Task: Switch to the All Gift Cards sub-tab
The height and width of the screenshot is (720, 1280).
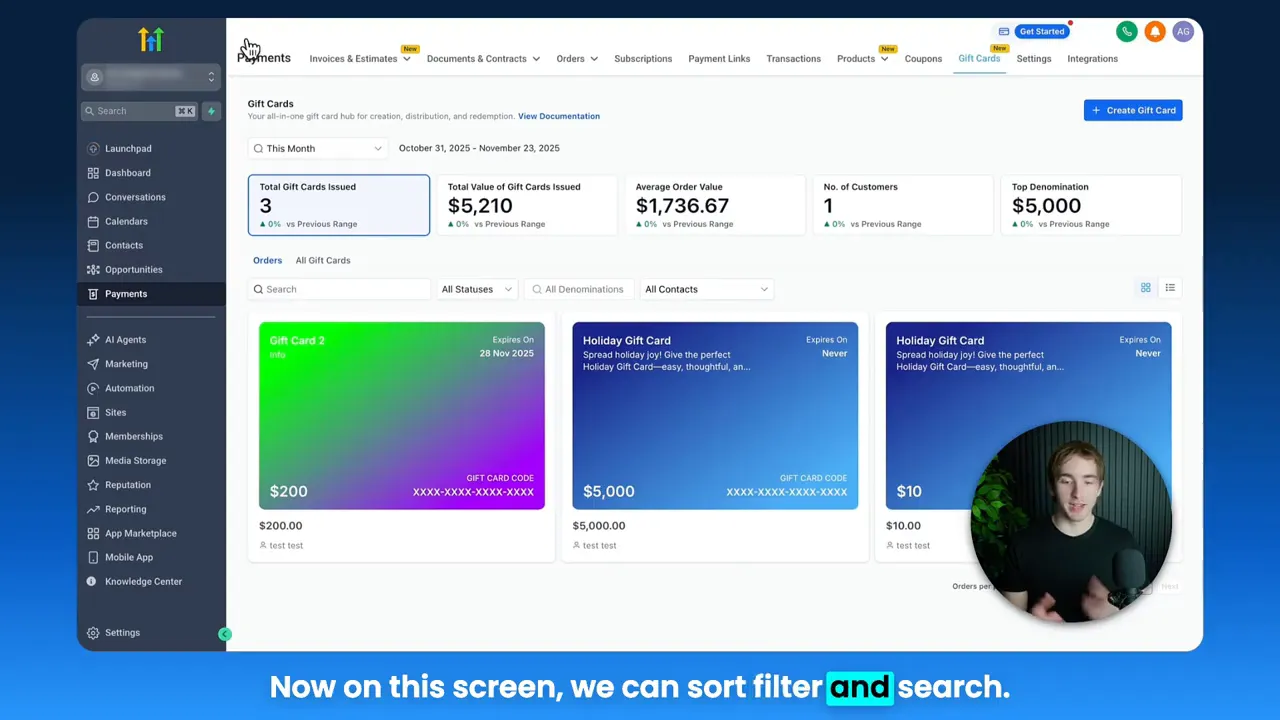Action: 323,260
